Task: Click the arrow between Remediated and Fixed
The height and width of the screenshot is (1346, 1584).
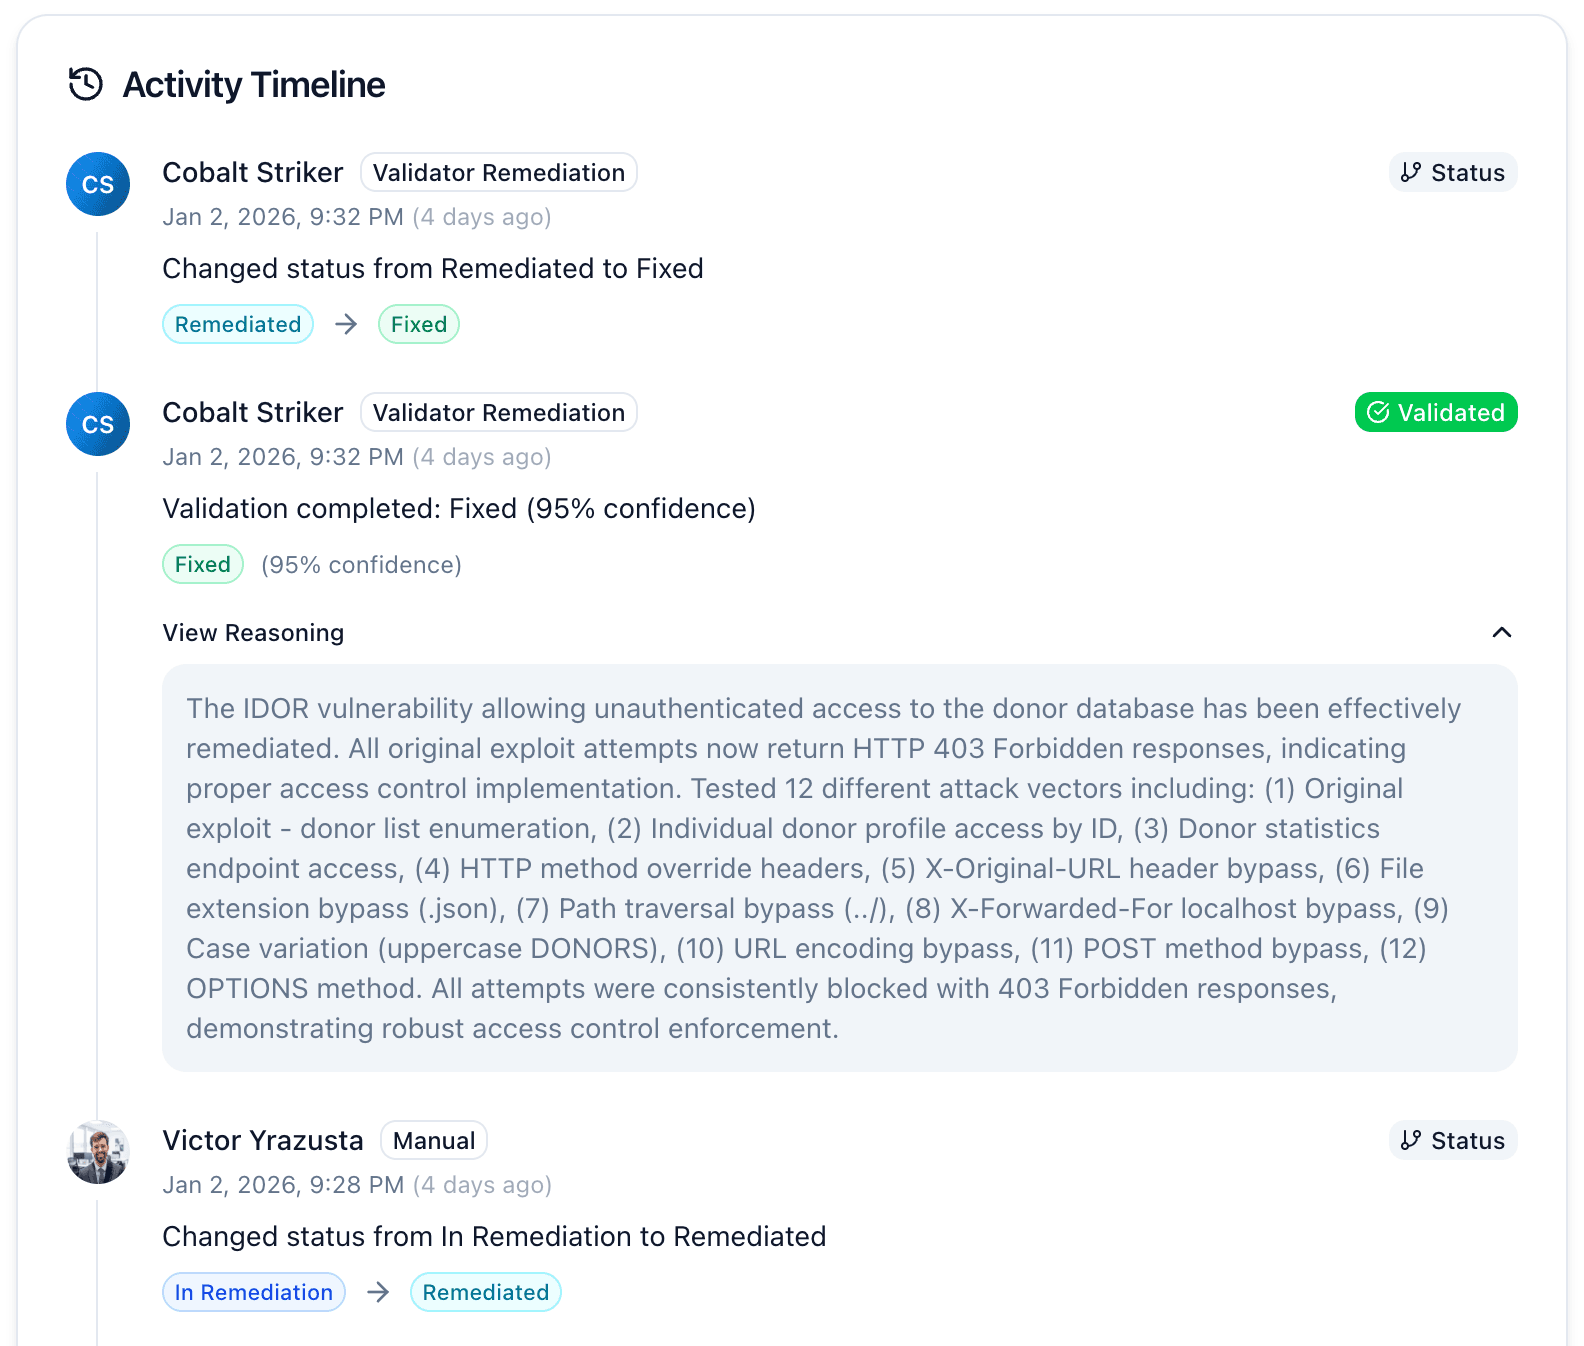Action: point(346,324)
